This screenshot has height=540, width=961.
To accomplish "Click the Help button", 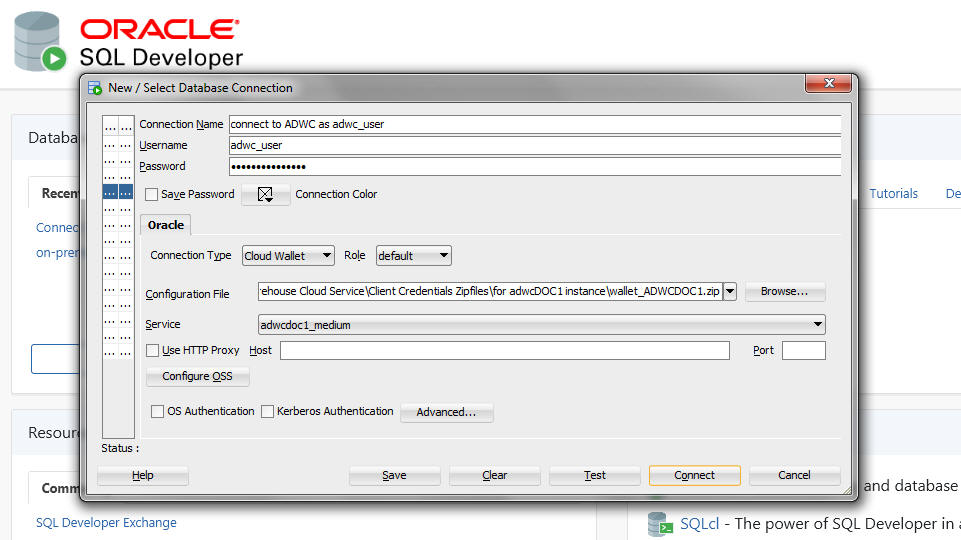I will (x=143, y=475).
